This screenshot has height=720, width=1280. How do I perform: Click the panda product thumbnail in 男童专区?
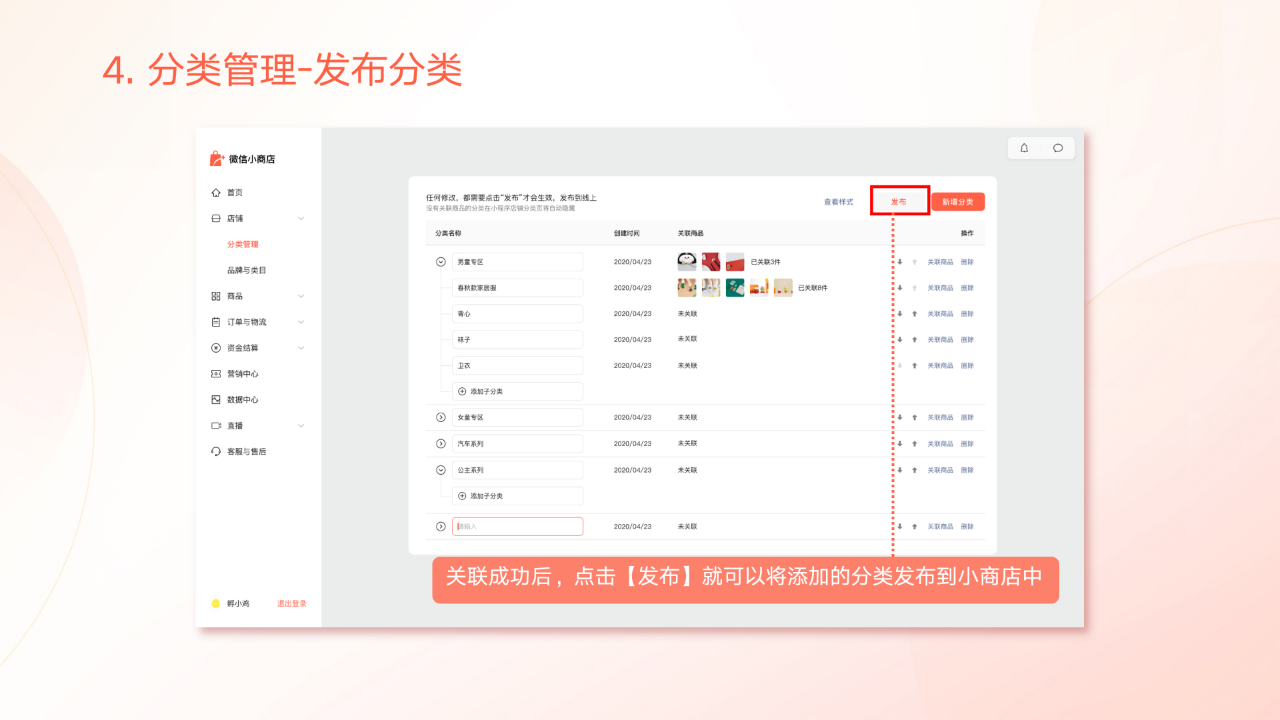(x=687, y=262)
